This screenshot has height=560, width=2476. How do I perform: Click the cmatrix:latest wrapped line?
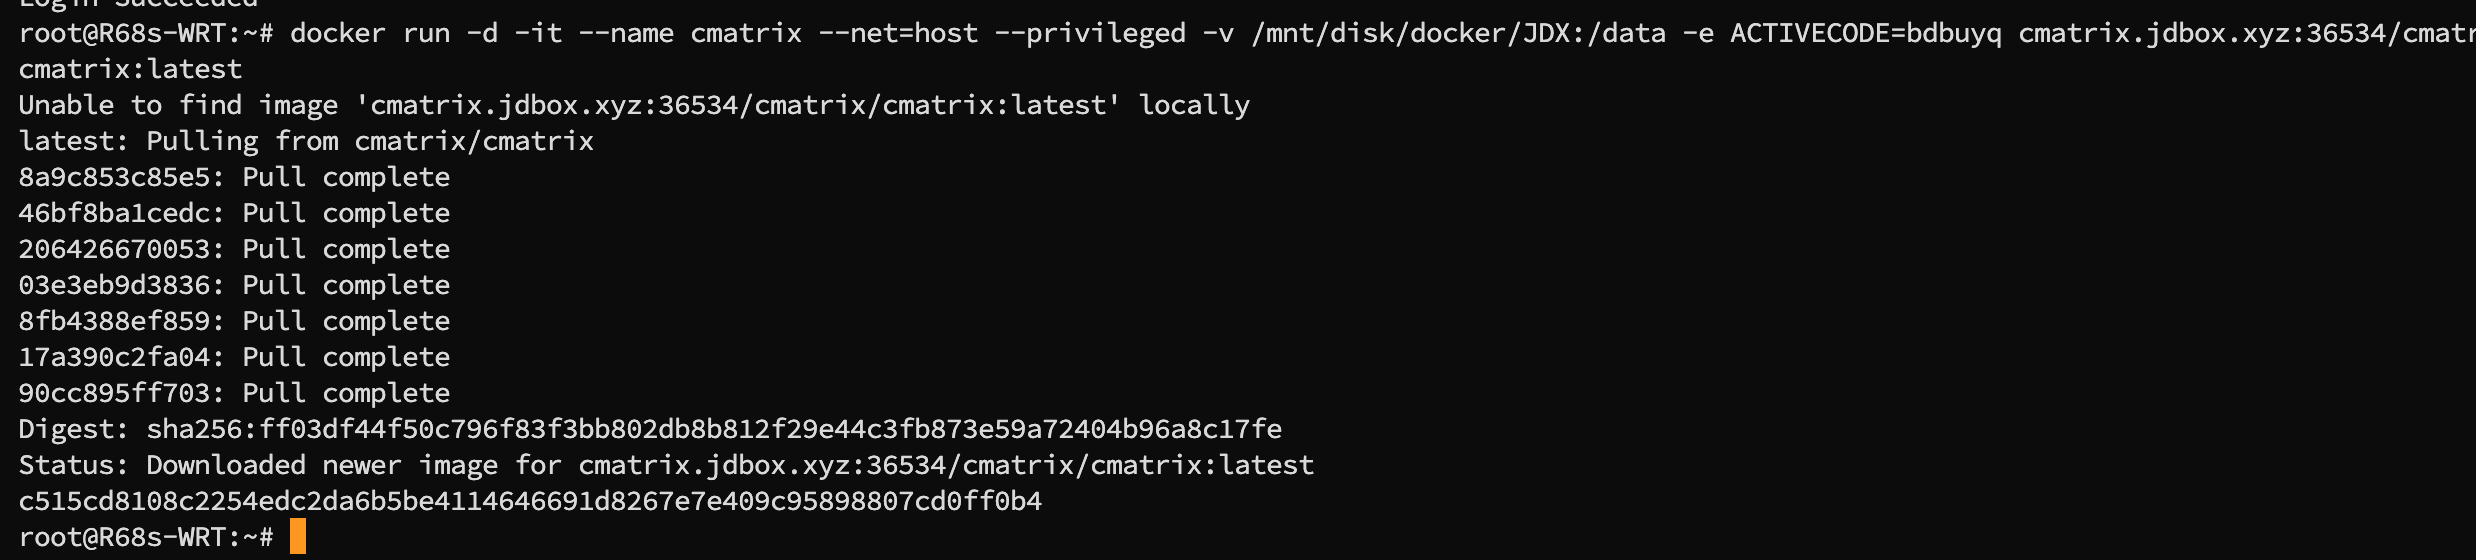click(130, 69)
